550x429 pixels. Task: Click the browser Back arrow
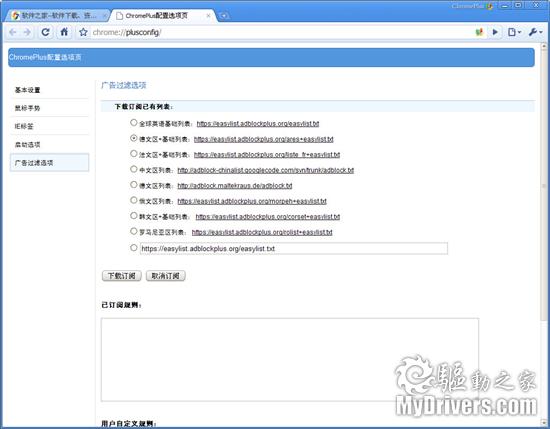coord(13,33)
